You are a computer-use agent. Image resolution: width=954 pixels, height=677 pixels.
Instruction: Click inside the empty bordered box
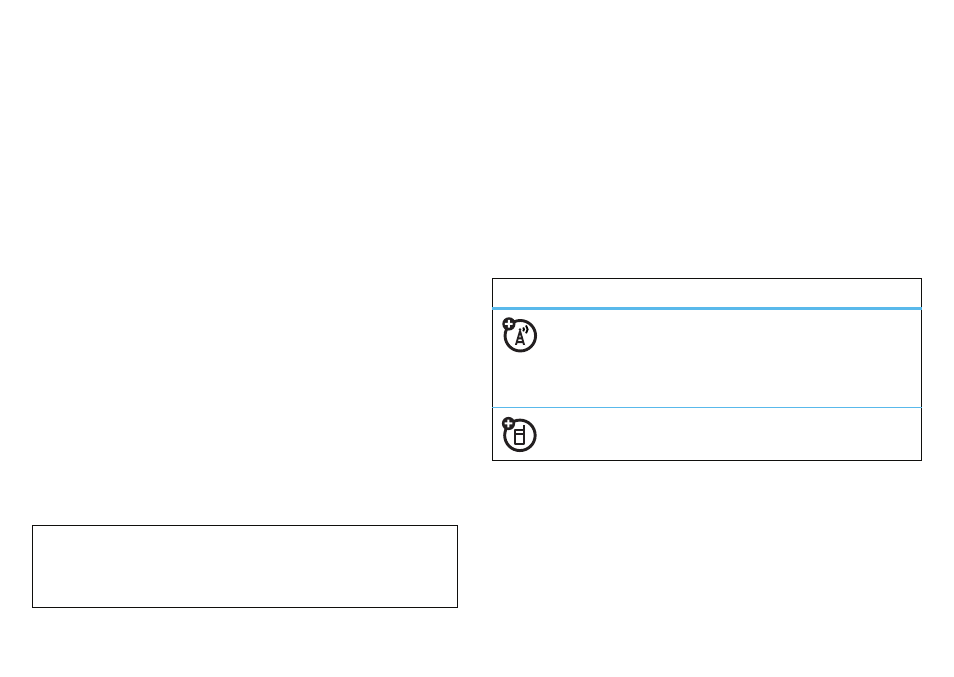[x=245, y=566]
